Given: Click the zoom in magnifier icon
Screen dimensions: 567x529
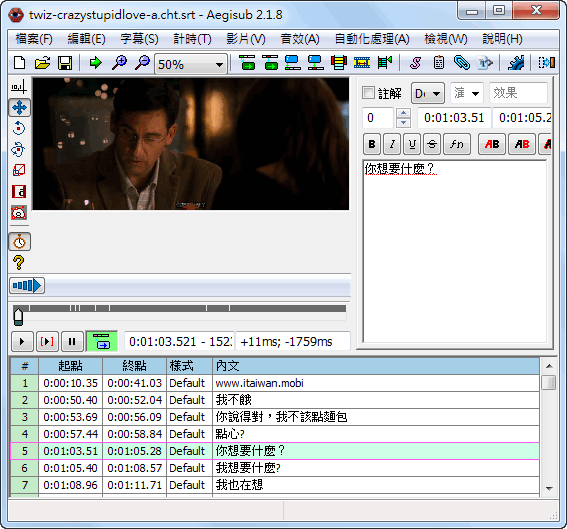Looking at the screenshot, I should click(x=119, y=63).
